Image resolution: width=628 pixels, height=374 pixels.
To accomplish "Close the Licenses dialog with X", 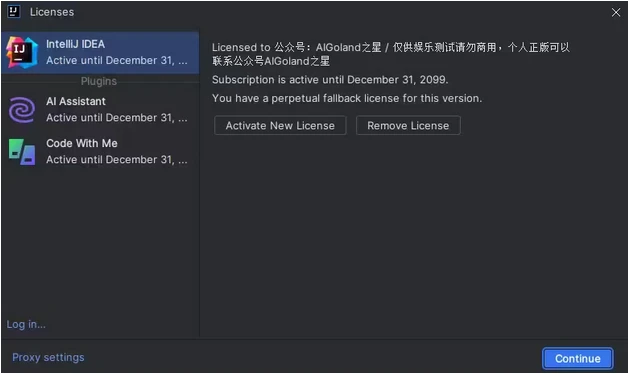I will click(x=616, y=12).
